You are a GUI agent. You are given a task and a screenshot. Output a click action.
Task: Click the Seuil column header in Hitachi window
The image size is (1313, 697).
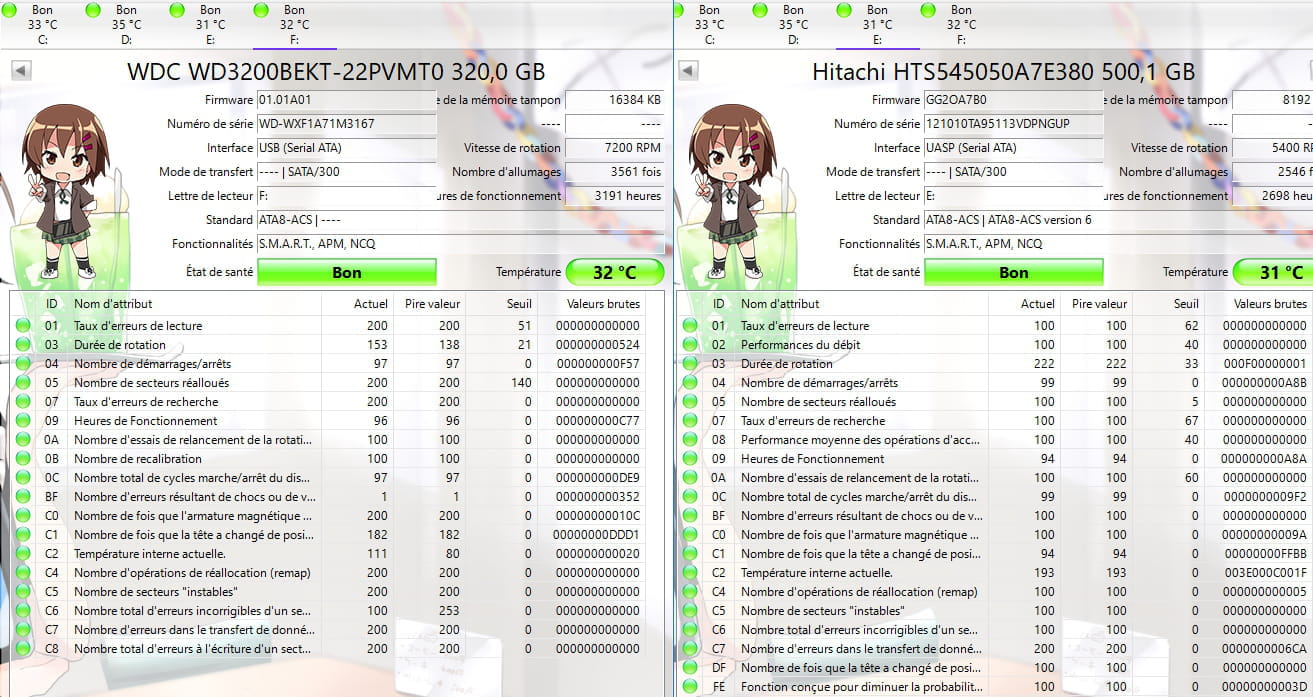1169,303
